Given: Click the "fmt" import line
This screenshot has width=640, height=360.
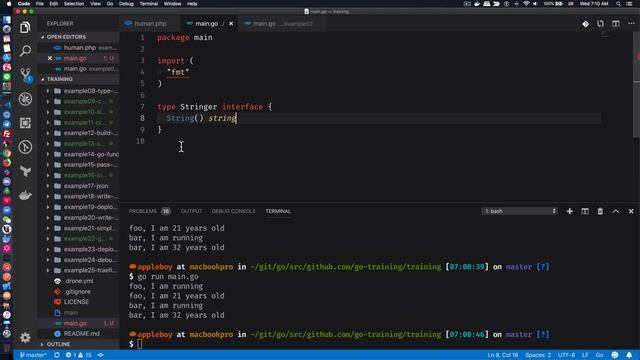Looking at the screenshot, I should [178, 72].
